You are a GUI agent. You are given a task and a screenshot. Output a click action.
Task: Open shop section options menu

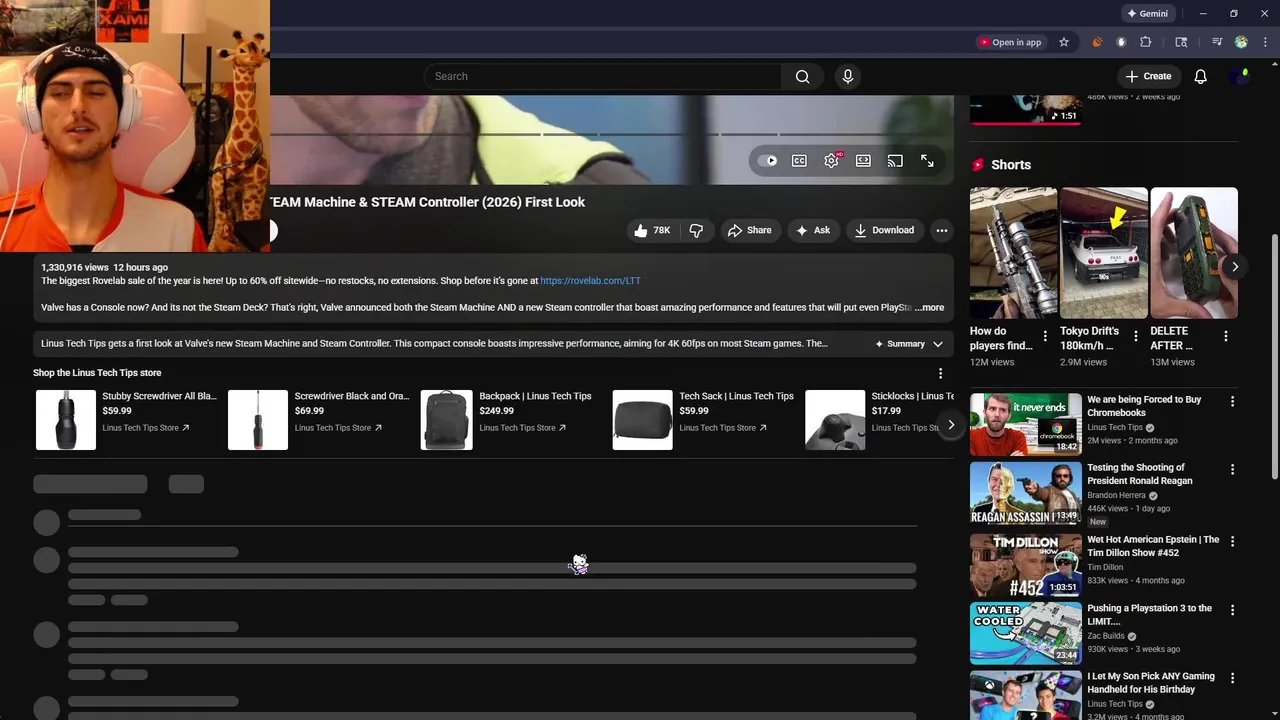pyautogui.click(x=940, y=373)
